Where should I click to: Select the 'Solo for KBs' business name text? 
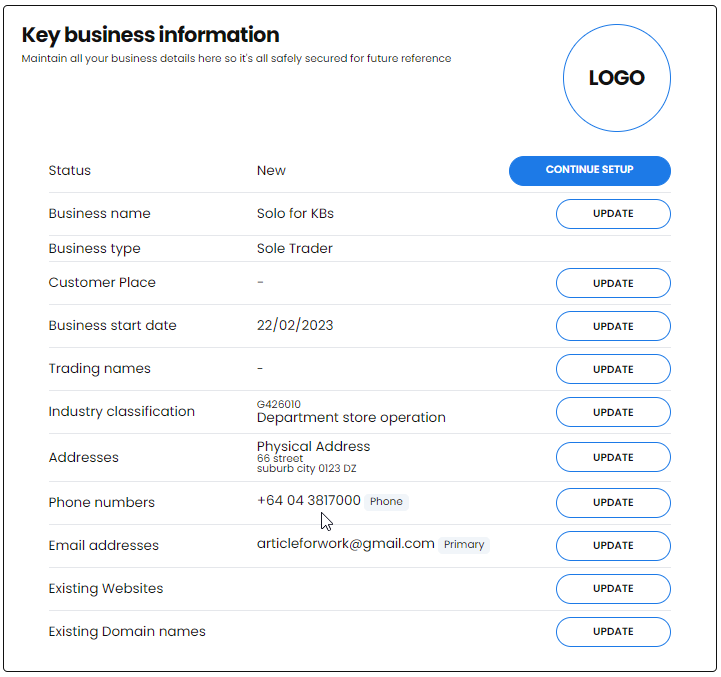295,213
